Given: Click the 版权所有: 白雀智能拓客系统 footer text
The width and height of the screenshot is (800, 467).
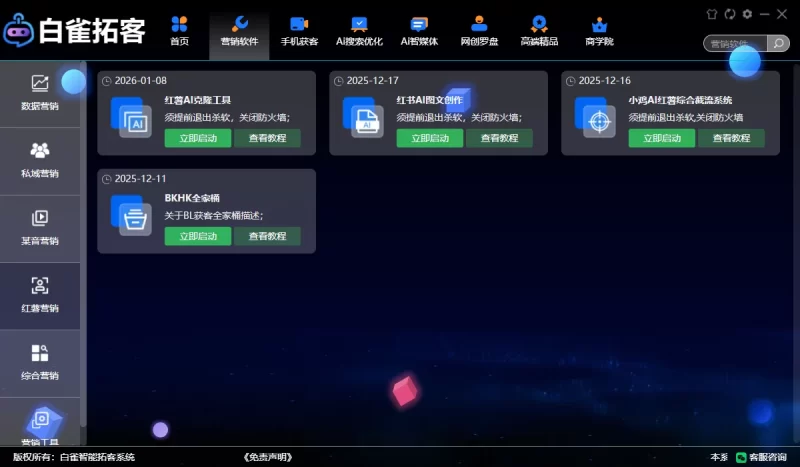Looking at the screenshot, I should click(x=74, y=457).
